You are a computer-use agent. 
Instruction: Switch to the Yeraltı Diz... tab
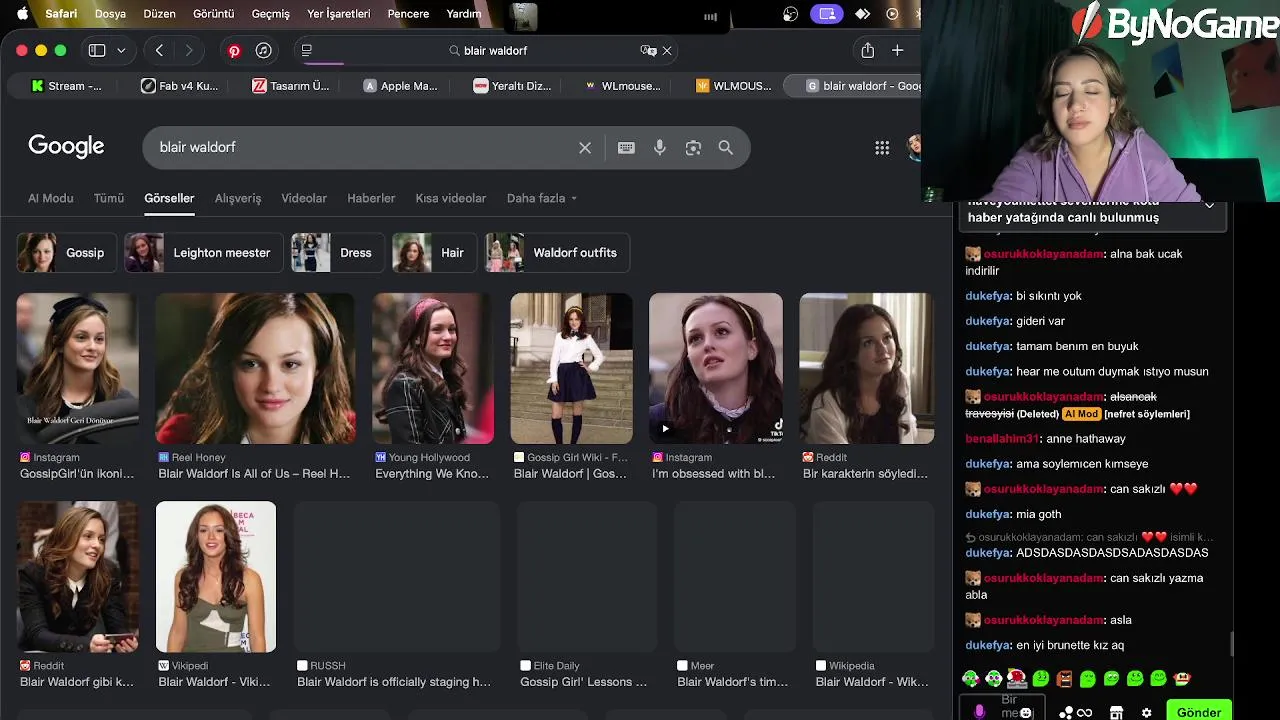[512, 86]
